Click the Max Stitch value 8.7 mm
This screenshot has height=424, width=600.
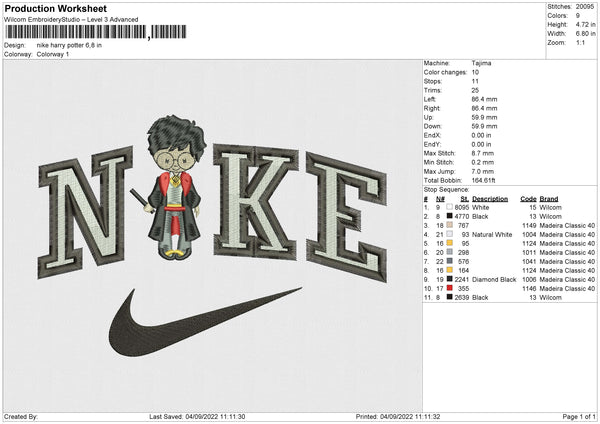point(483,153)
